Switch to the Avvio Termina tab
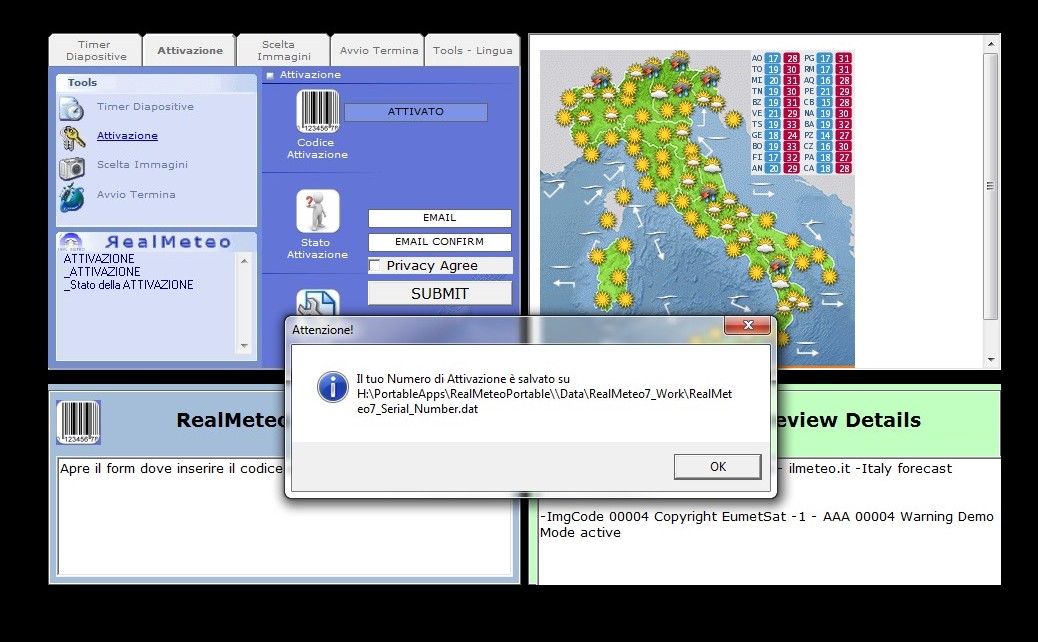The image size is (1038, 642). point(378,50)
